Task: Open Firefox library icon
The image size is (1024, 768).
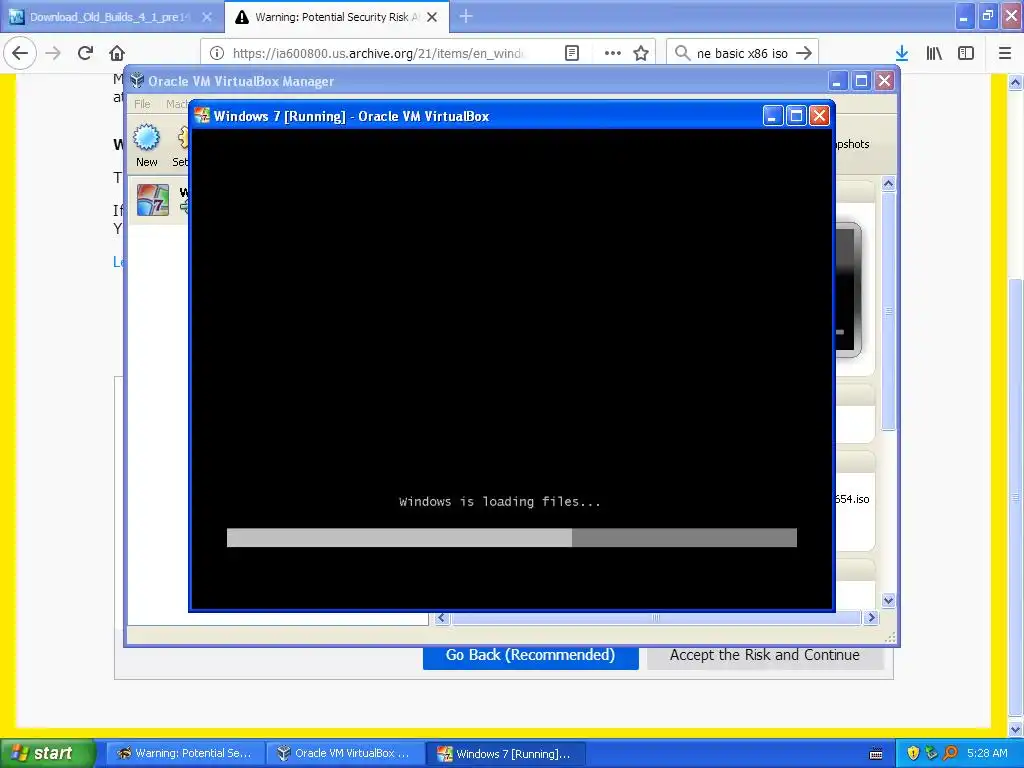Action: coord(934,53)
